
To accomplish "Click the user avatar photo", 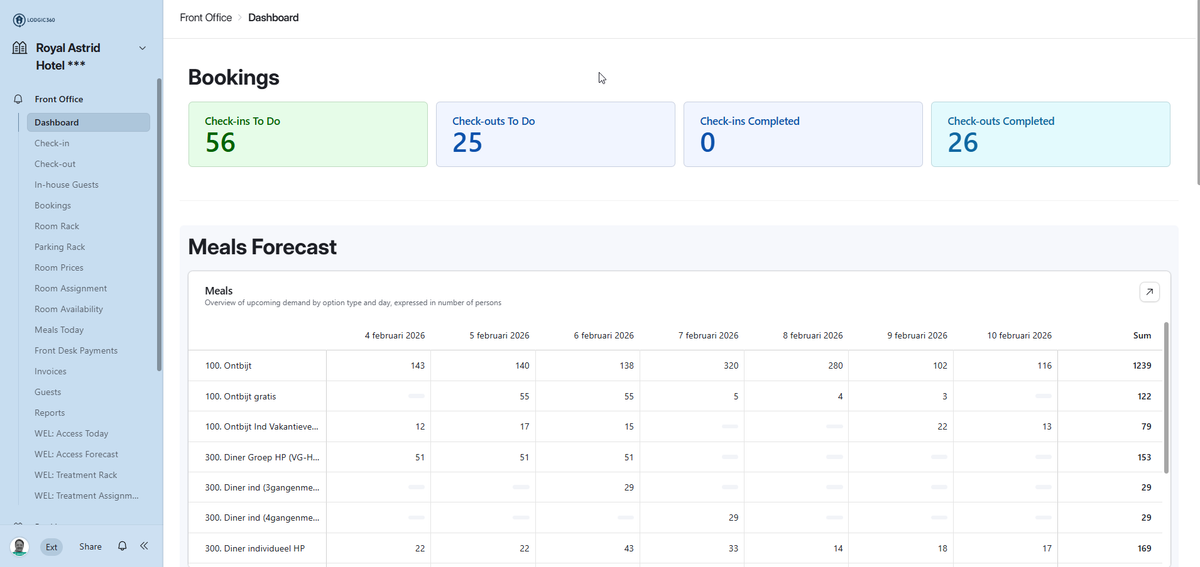I will (19, 547).
